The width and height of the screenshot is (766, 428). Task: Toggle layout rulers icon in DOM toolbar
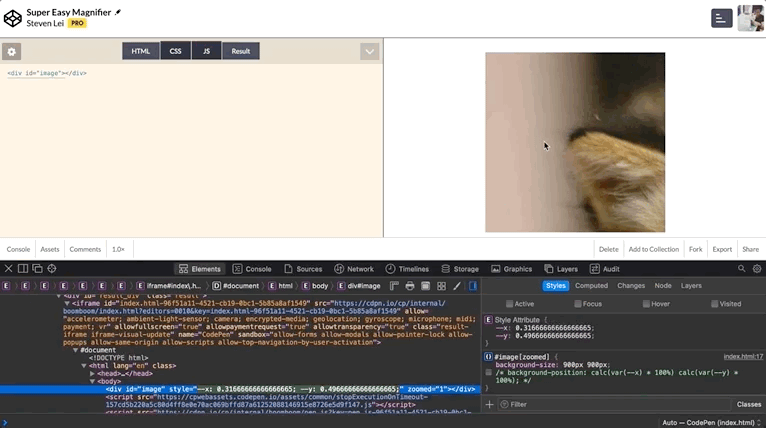click(x=394, y=286)
